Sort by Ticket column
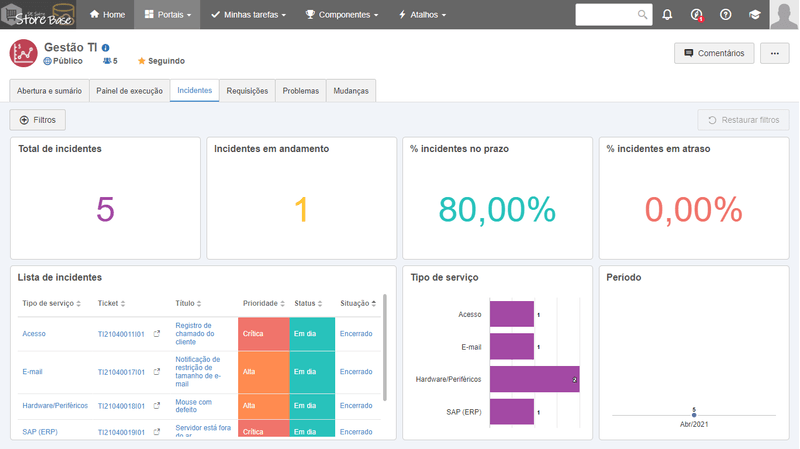 [111, 303]
